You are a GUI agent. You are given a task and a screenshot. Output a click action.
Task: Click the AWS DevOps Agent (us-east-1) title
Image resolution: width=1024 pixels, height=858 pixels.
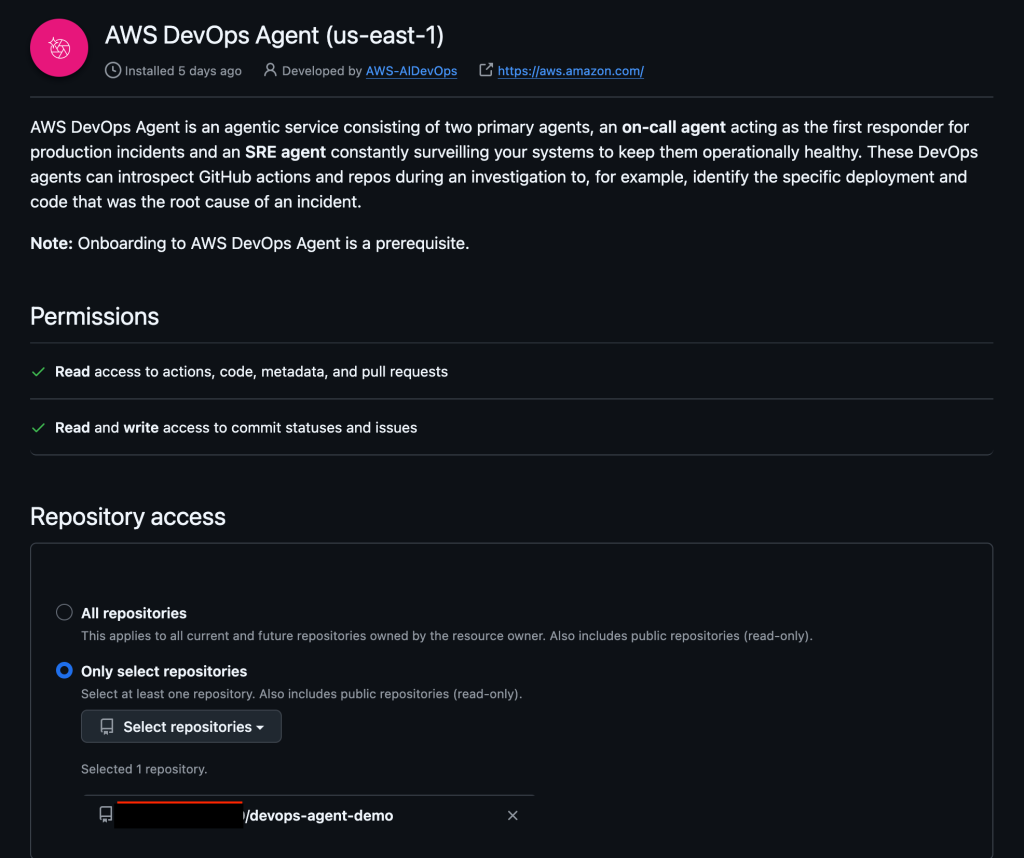[274, 35]
